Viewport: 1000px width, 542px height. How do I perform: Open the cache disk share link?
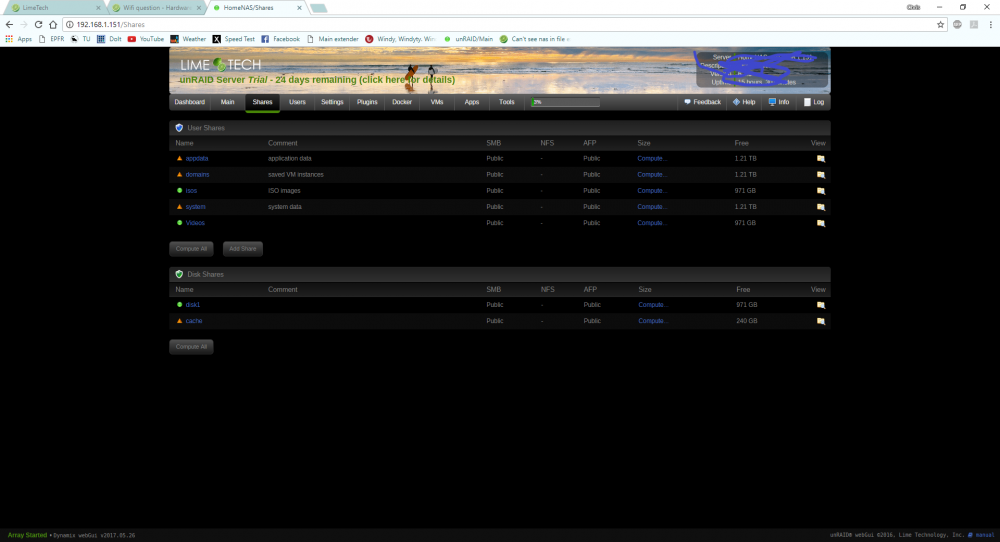194,321
